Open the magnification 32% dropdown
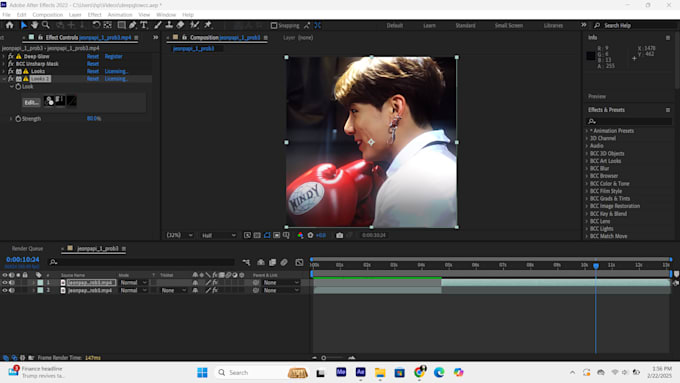 point(180,235)
